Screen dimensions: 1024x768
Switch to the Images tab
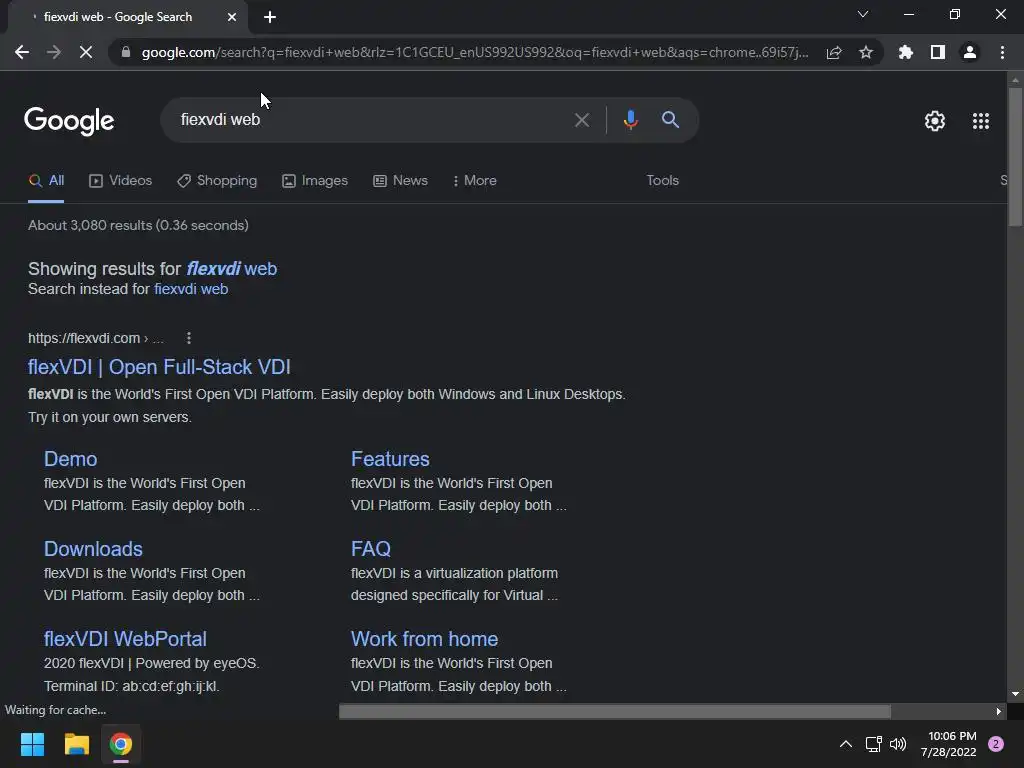point(315,181)
